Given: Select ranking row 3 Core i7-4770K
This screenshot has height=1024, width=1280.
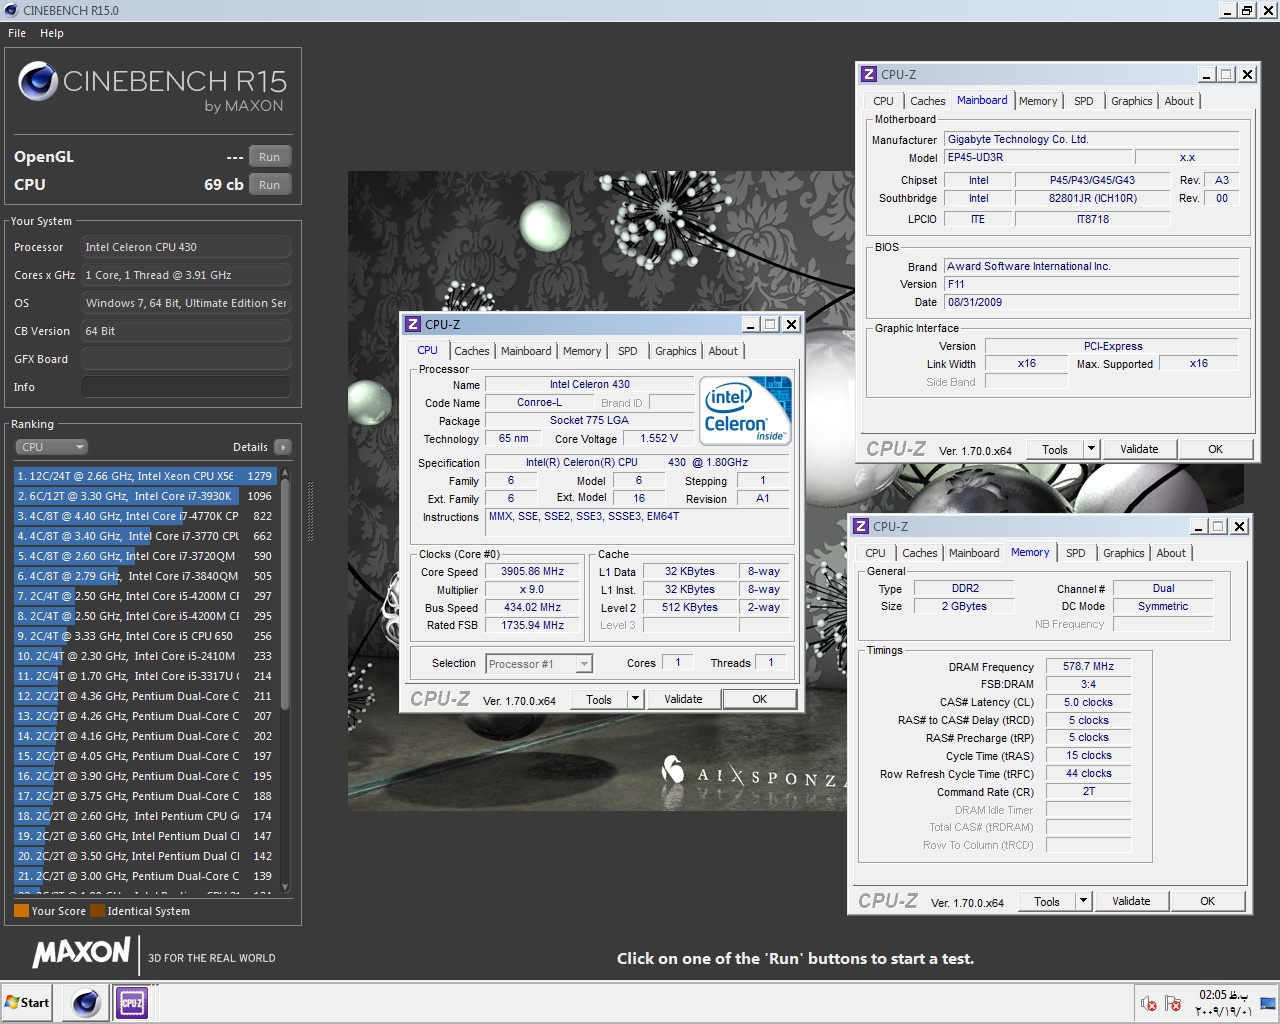Looking at the screenshot, I should [145, 516].
